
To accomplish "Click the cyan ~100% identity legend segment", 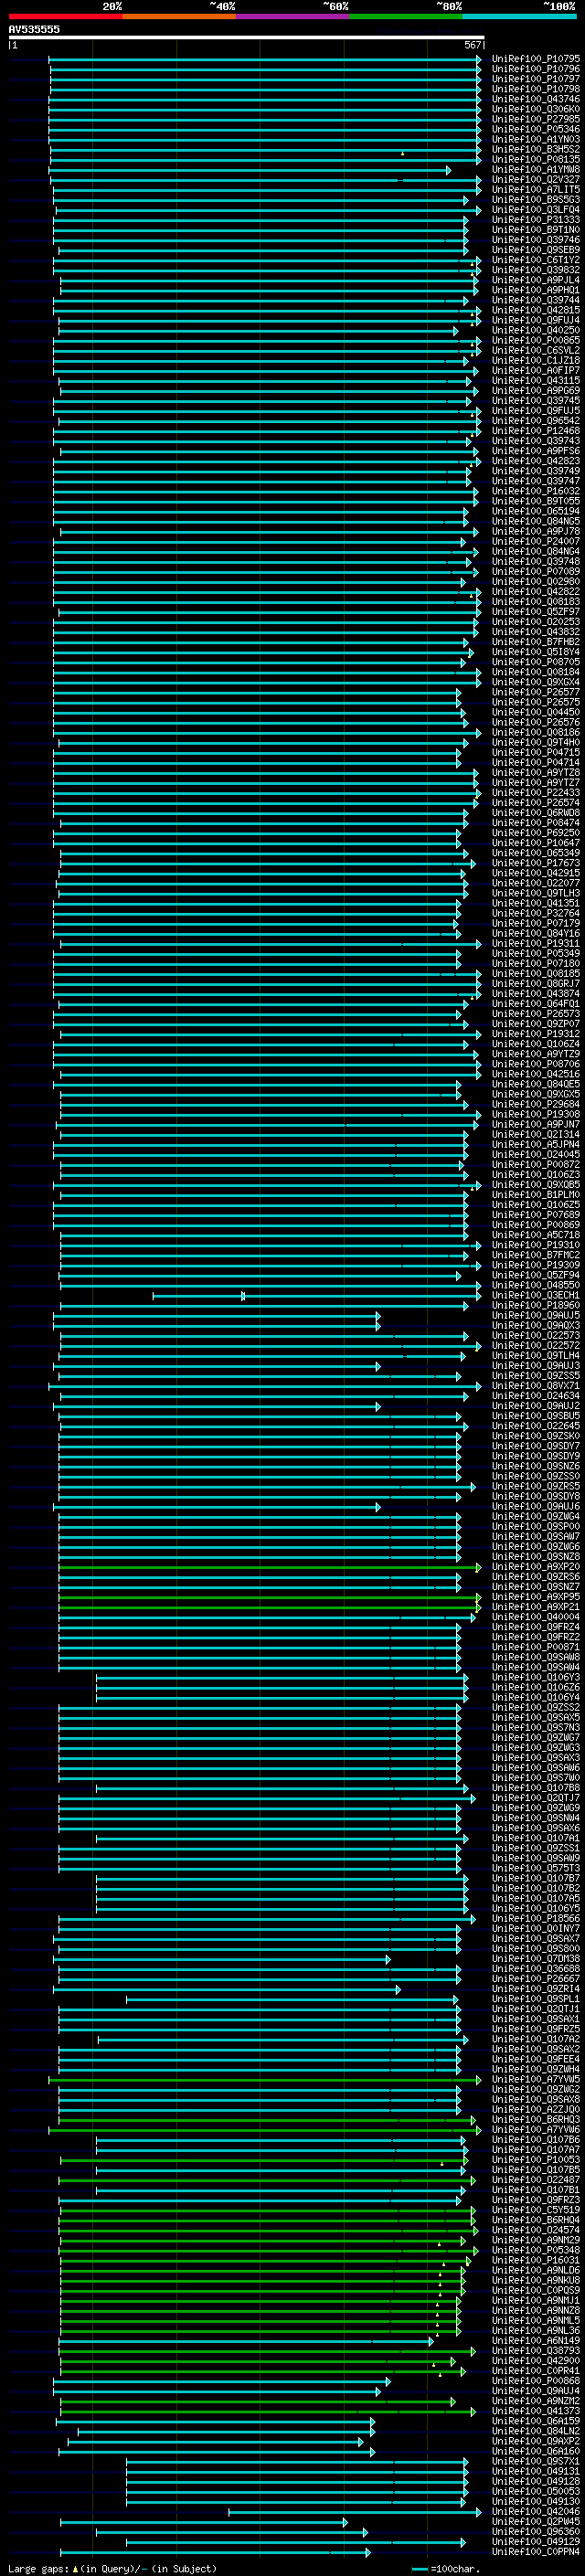I will [519, 17].
